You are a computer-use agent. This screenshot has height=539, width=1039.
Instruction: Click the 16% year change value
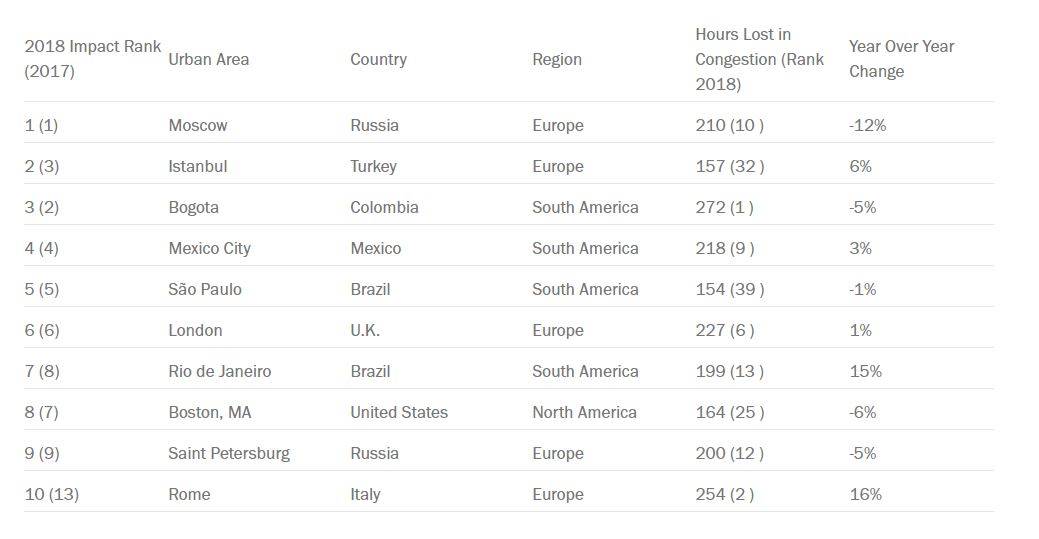tap(865, 495)
